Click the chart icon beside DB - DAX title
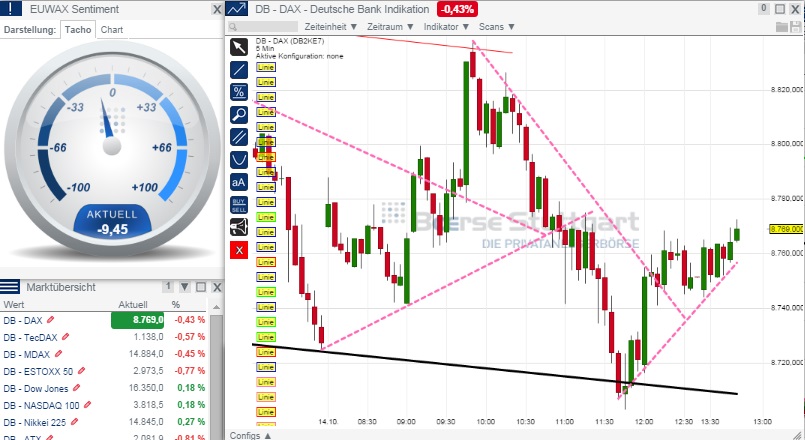Image resolution: width=805 pixels, height=440 pixels. (x=236, y=9)
